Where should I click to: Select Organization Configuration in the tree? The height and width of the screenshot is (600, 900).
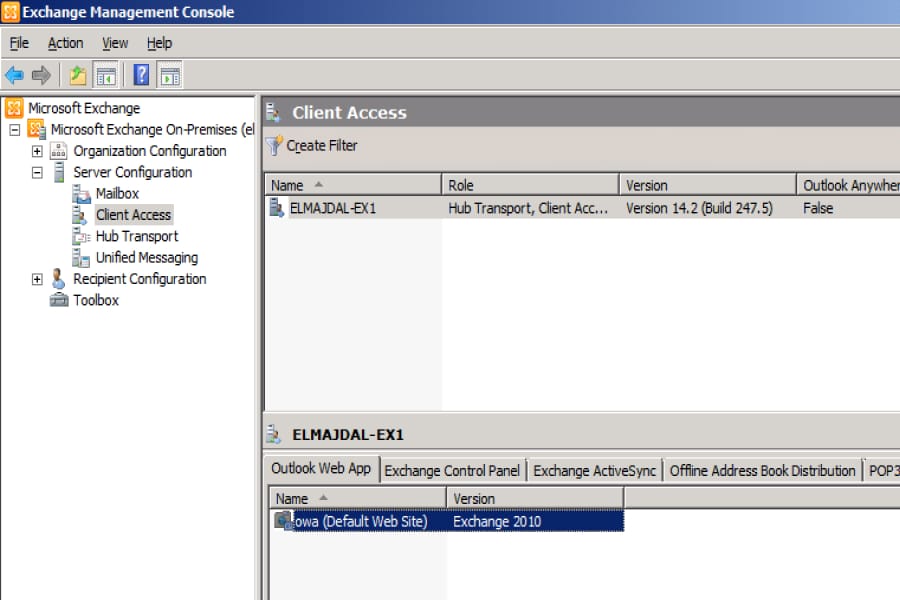tap(150, 151)
